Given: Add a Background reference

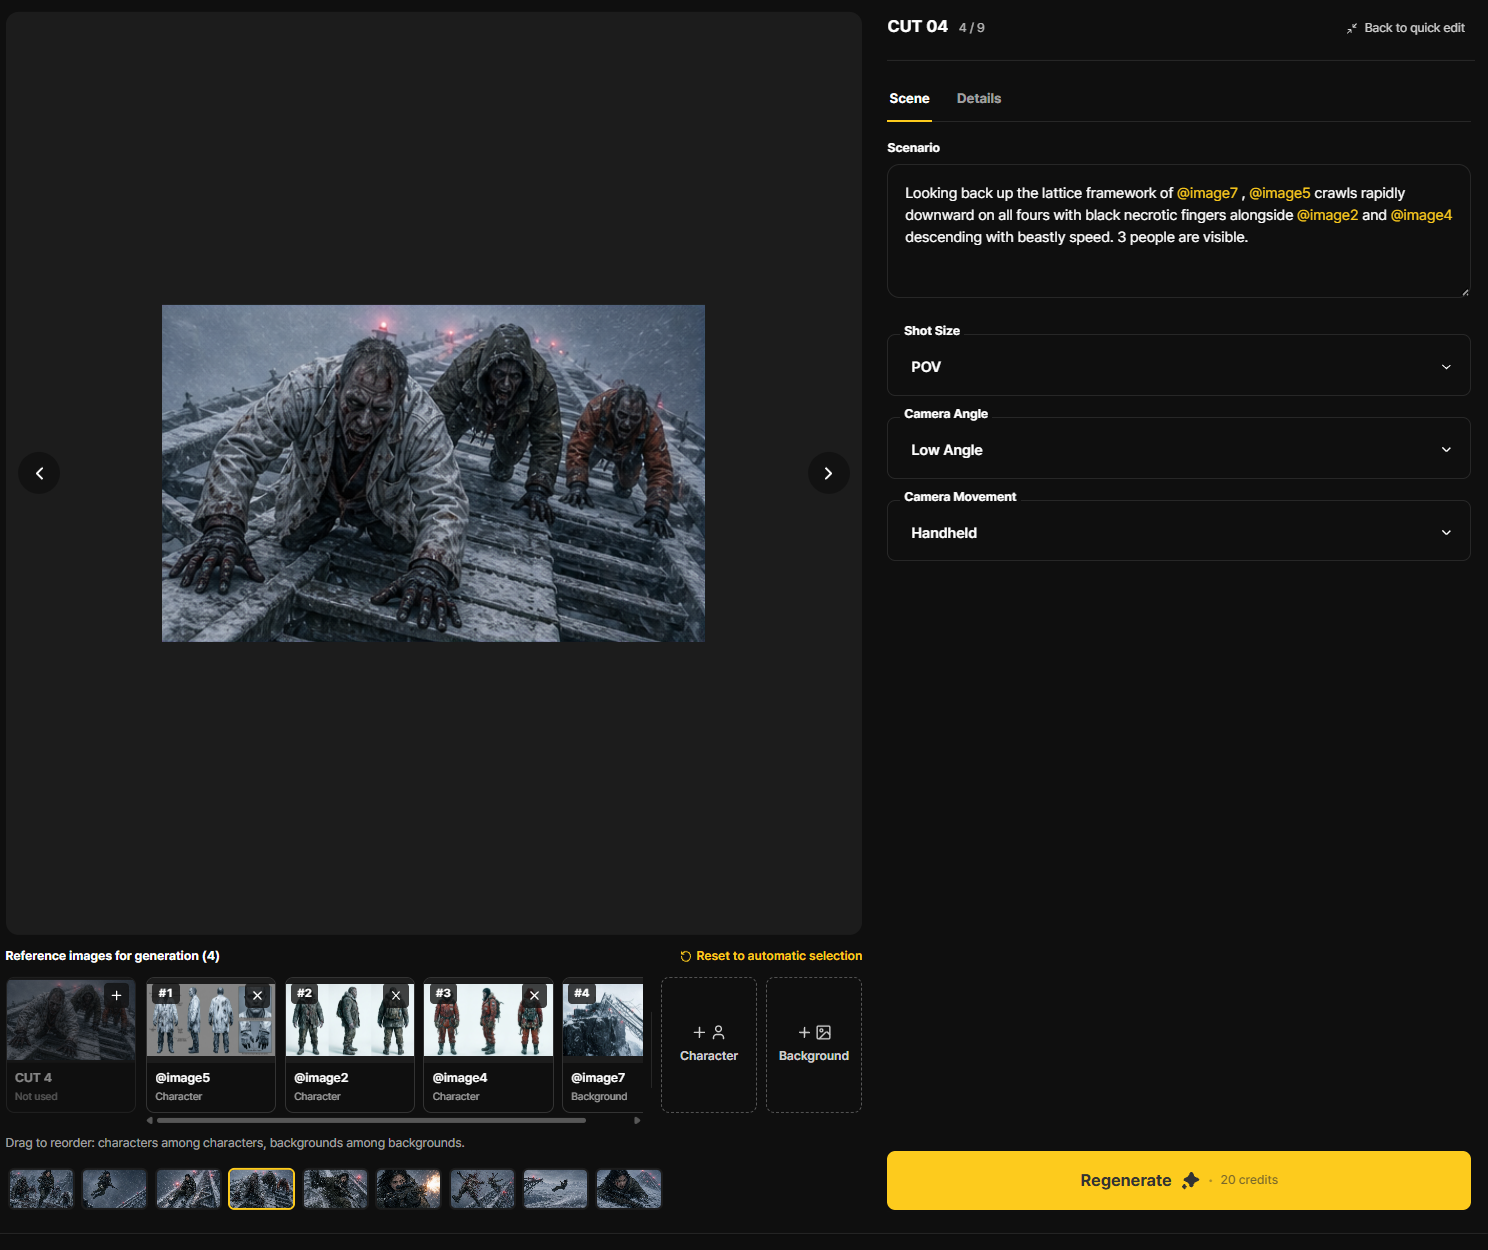Looking at the screenshot, I should pyautogui.click(x=814, y=1044).
